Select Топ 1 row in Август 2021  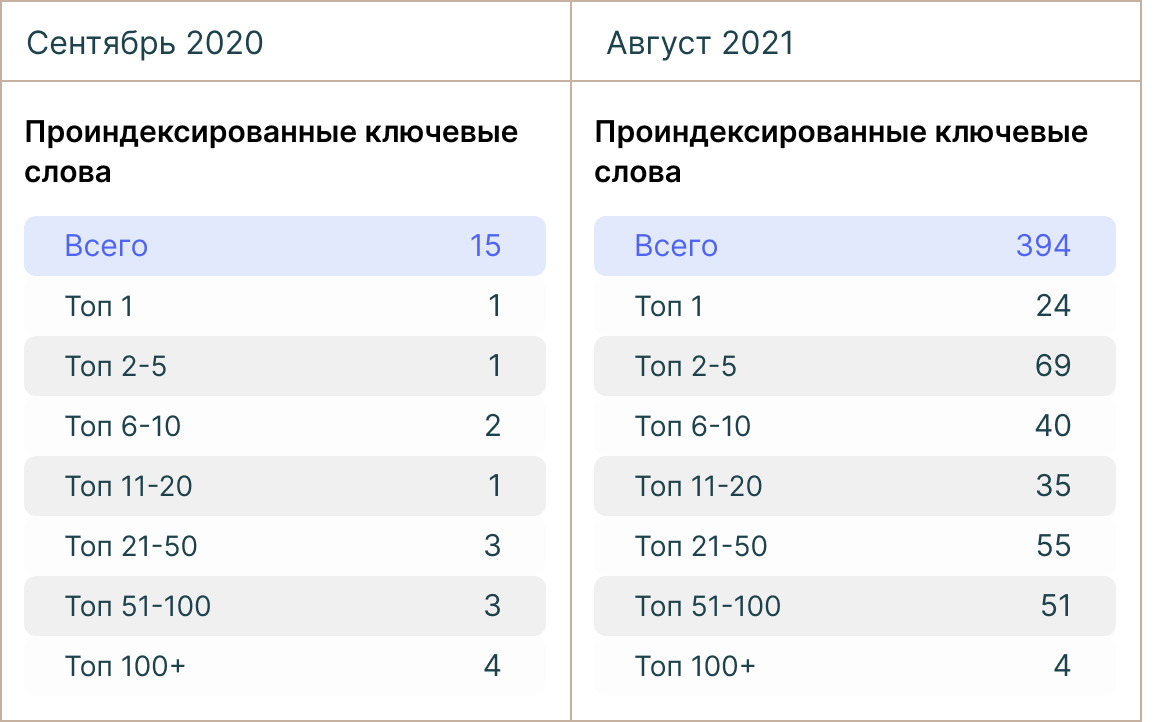point(854,306)
